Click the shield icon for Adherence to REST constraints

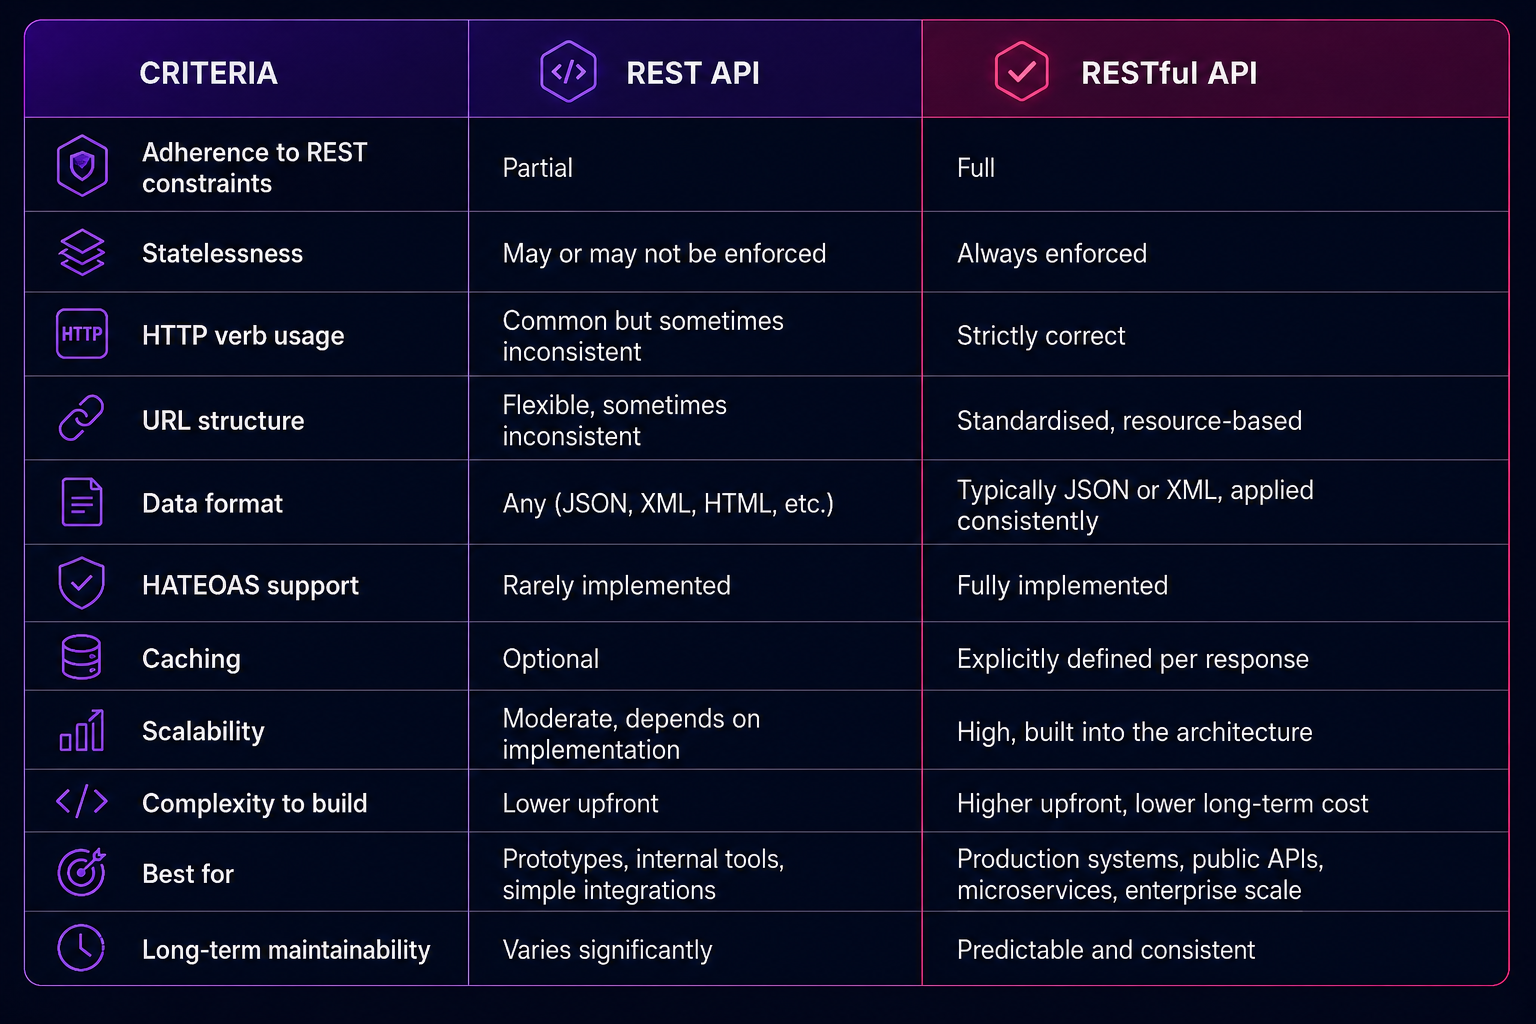coord(82,166)
